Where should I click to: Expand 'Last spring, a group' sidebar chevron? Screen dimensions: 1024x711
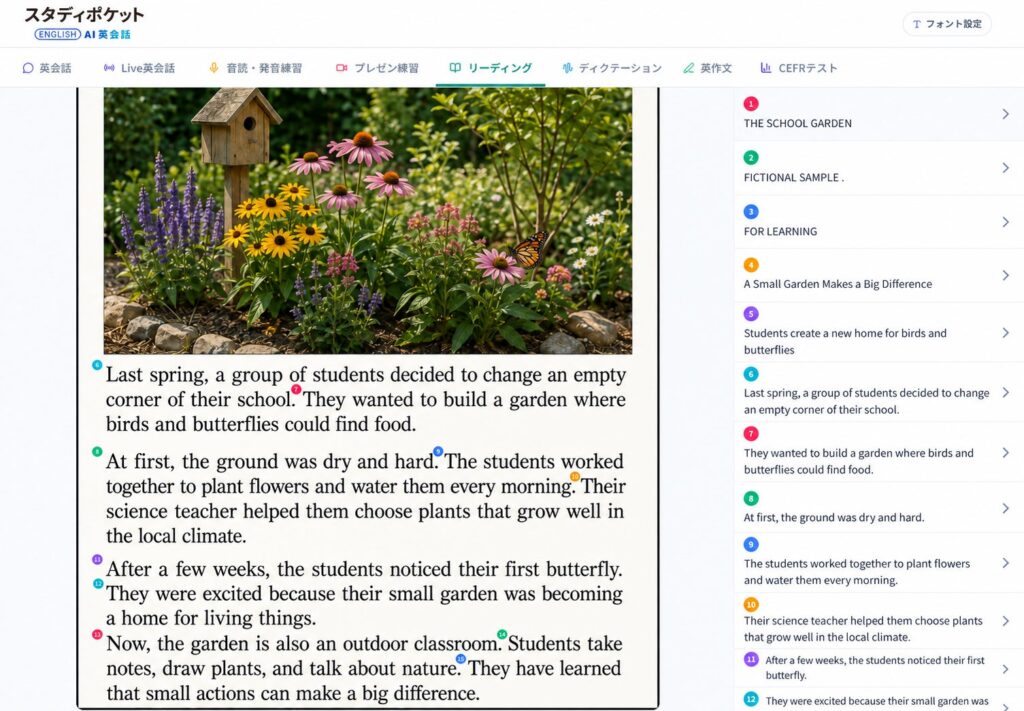click(x=1006, y=392)
